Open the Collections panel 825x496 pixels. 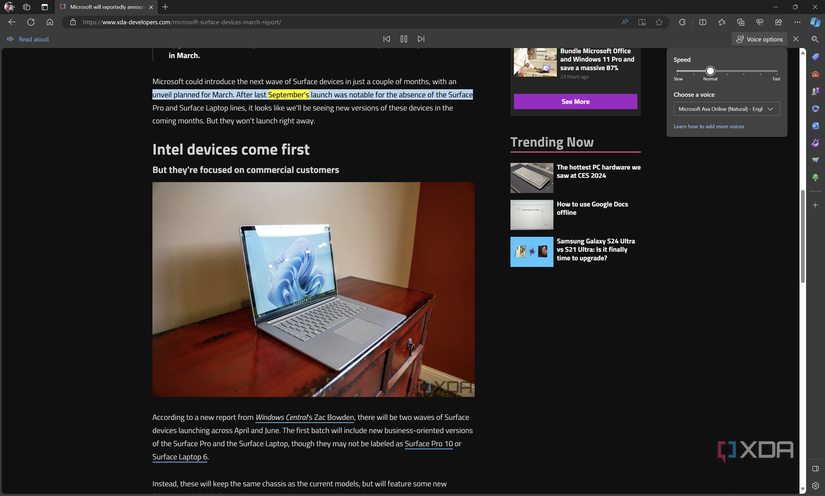point(740,22)
